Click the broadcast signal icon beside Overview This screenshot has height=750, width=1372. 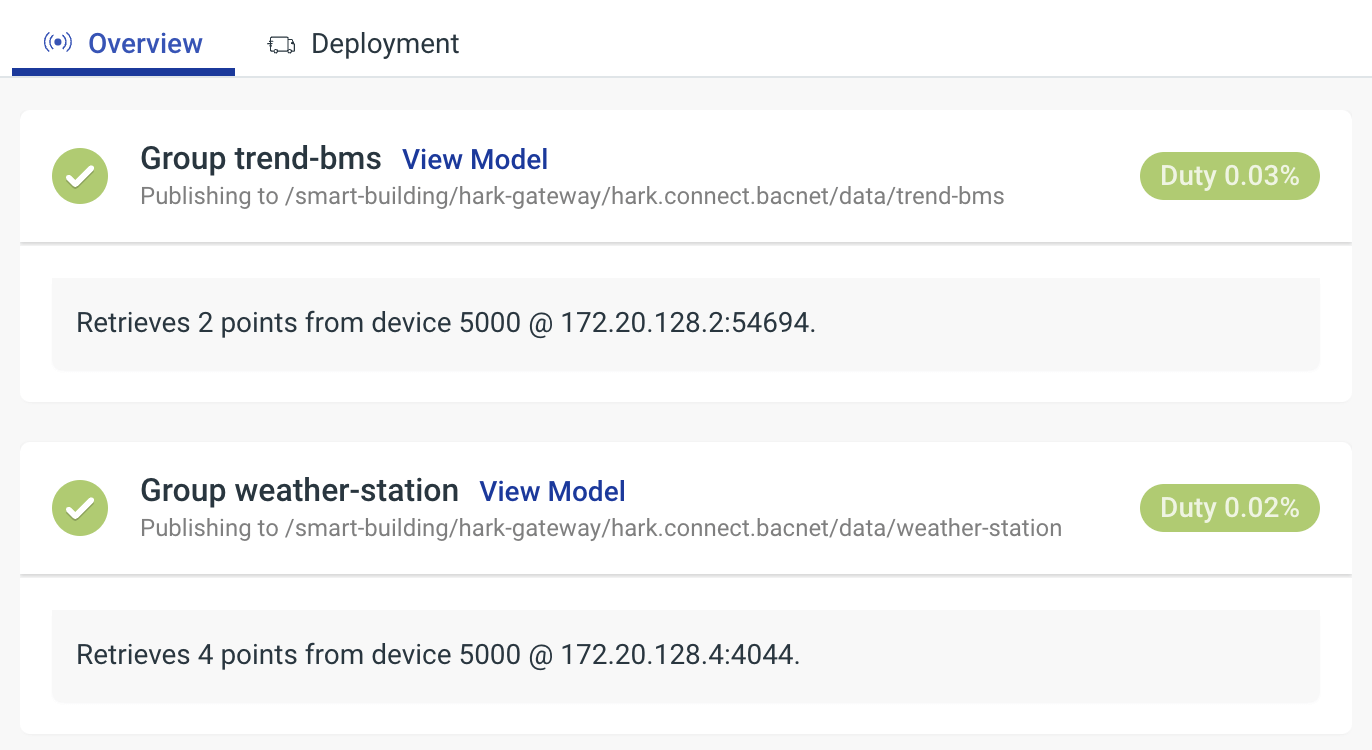(58, 44)
